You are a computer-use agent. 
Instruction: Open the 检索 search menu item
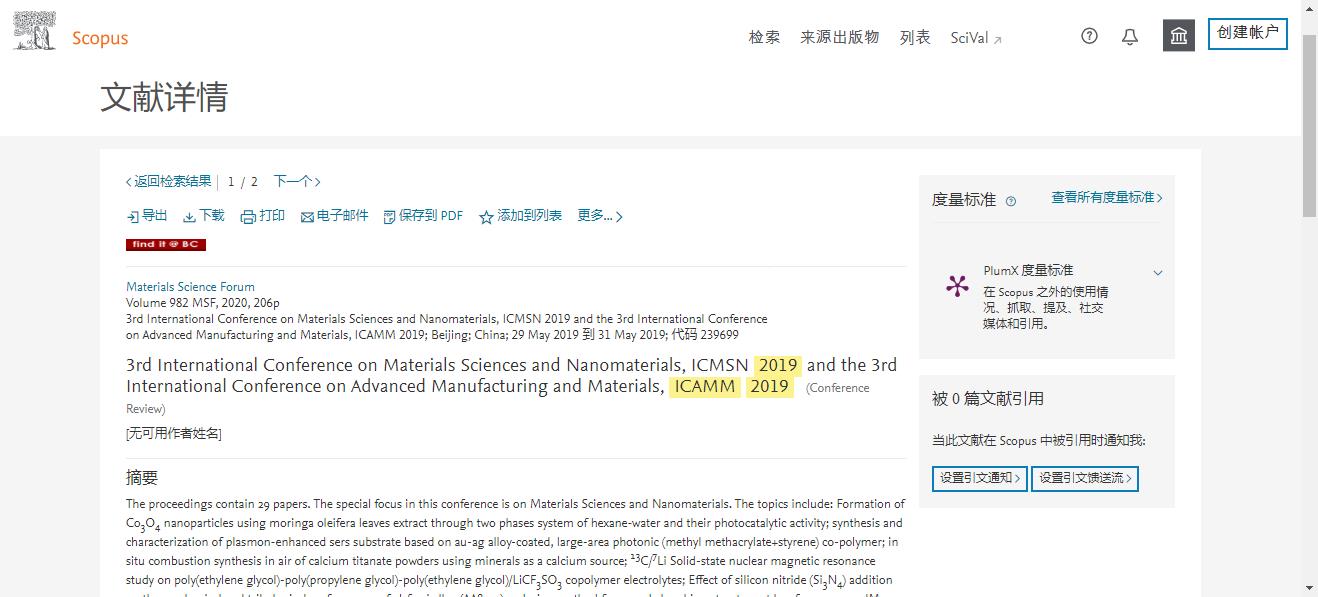pos(764,37)
